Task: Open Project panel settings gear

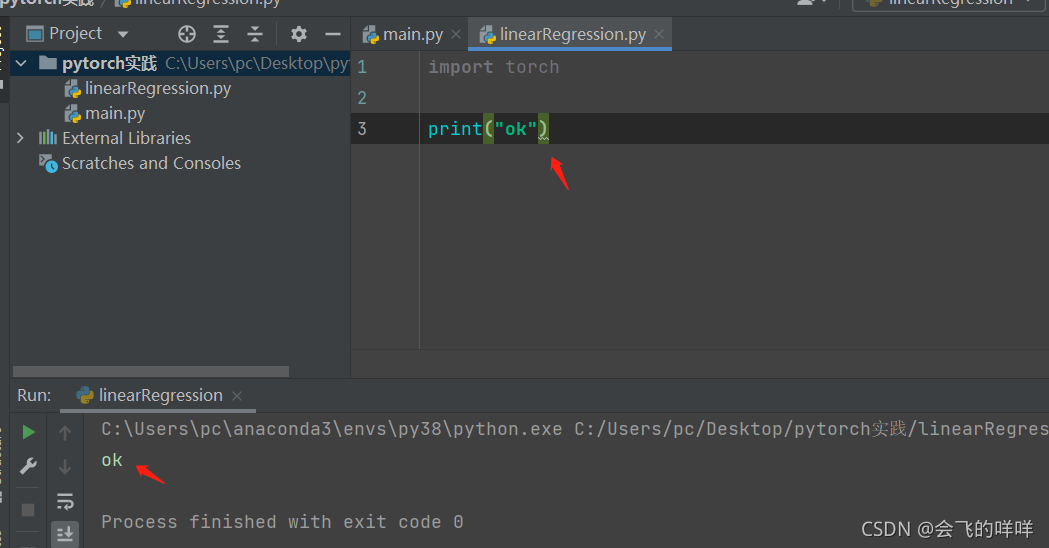Action: (299, 34)
